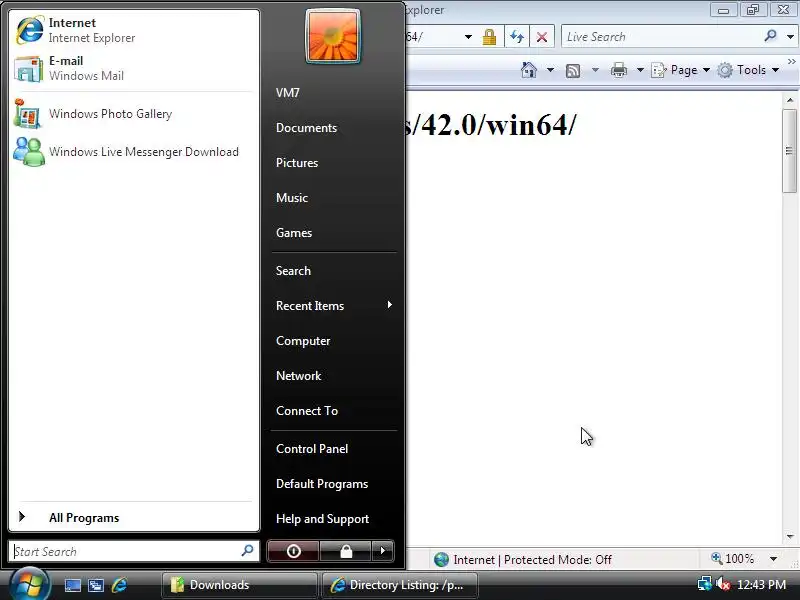
Task: Open the Home button dropdown arrow
Action: pos(550,70)
